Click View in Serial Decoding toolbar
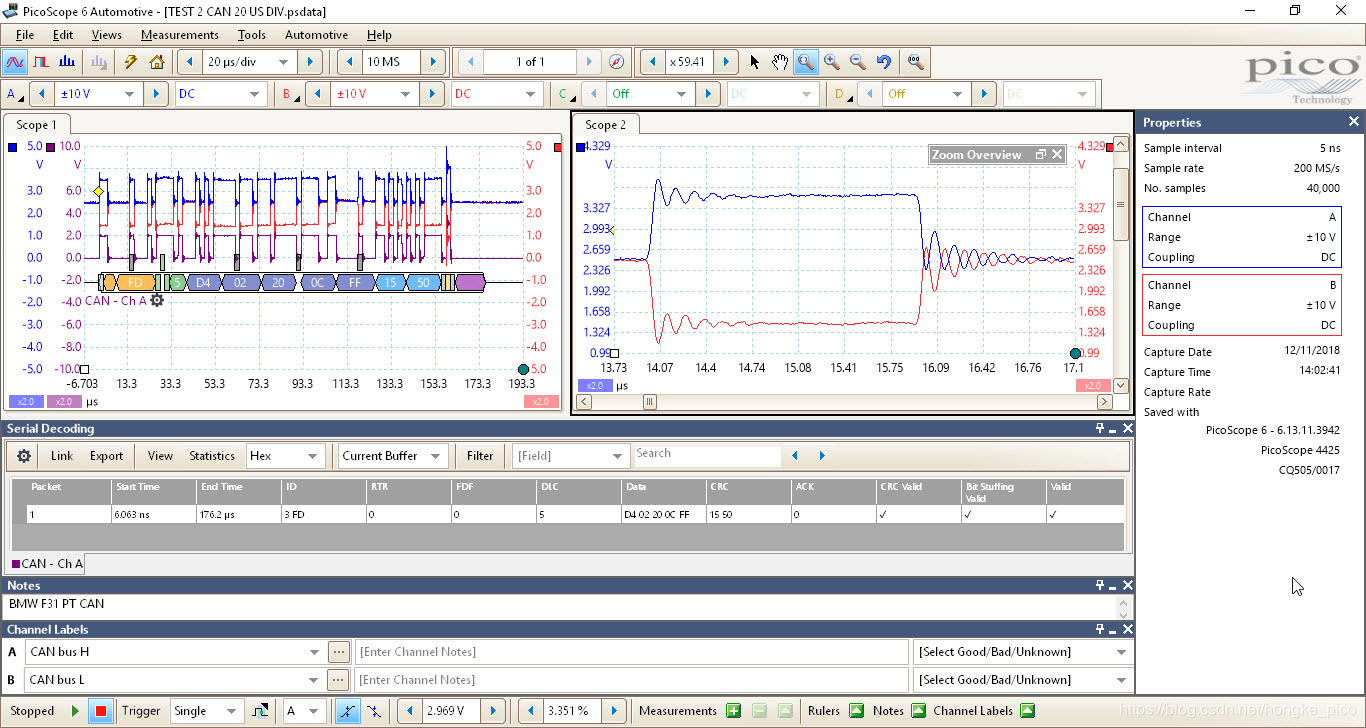 pyautogui.click(x=160, y=456)
